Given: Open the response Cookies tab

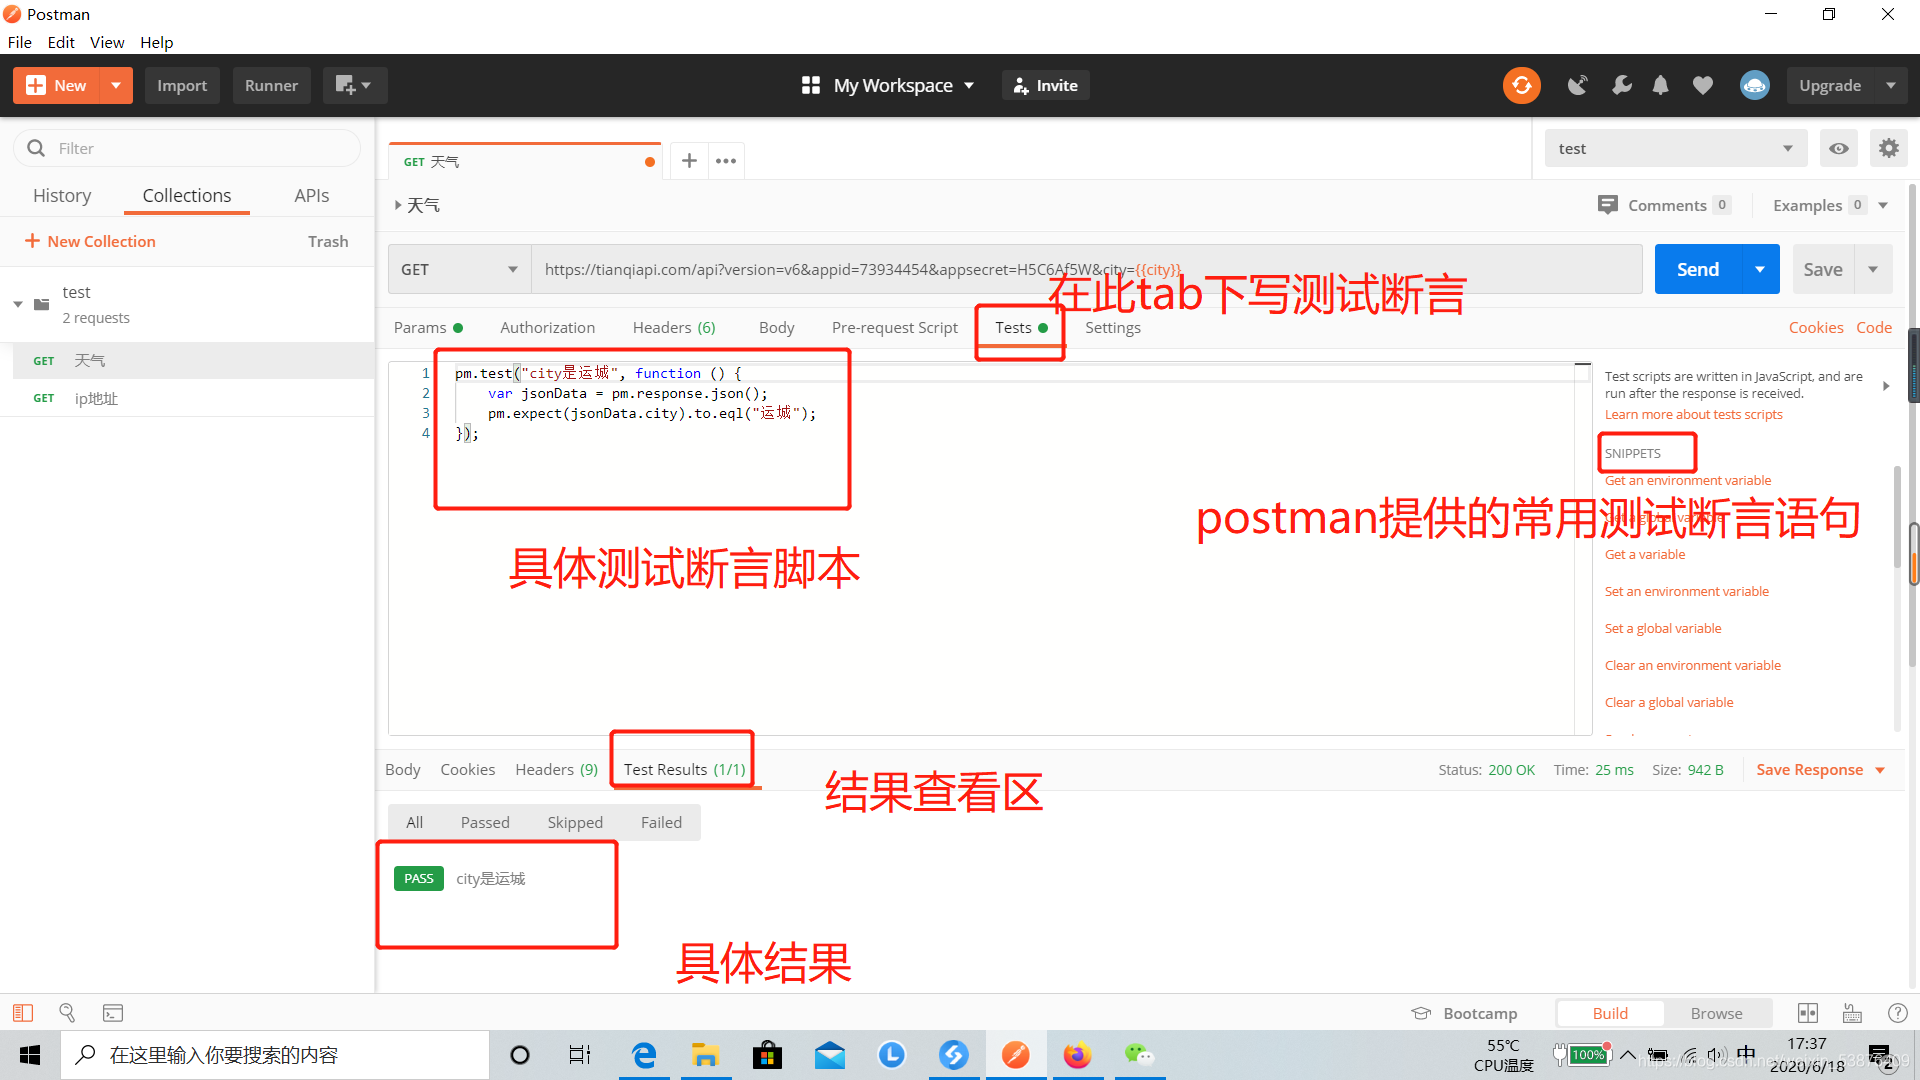Looking at the screenshot, I should point(467,769).
